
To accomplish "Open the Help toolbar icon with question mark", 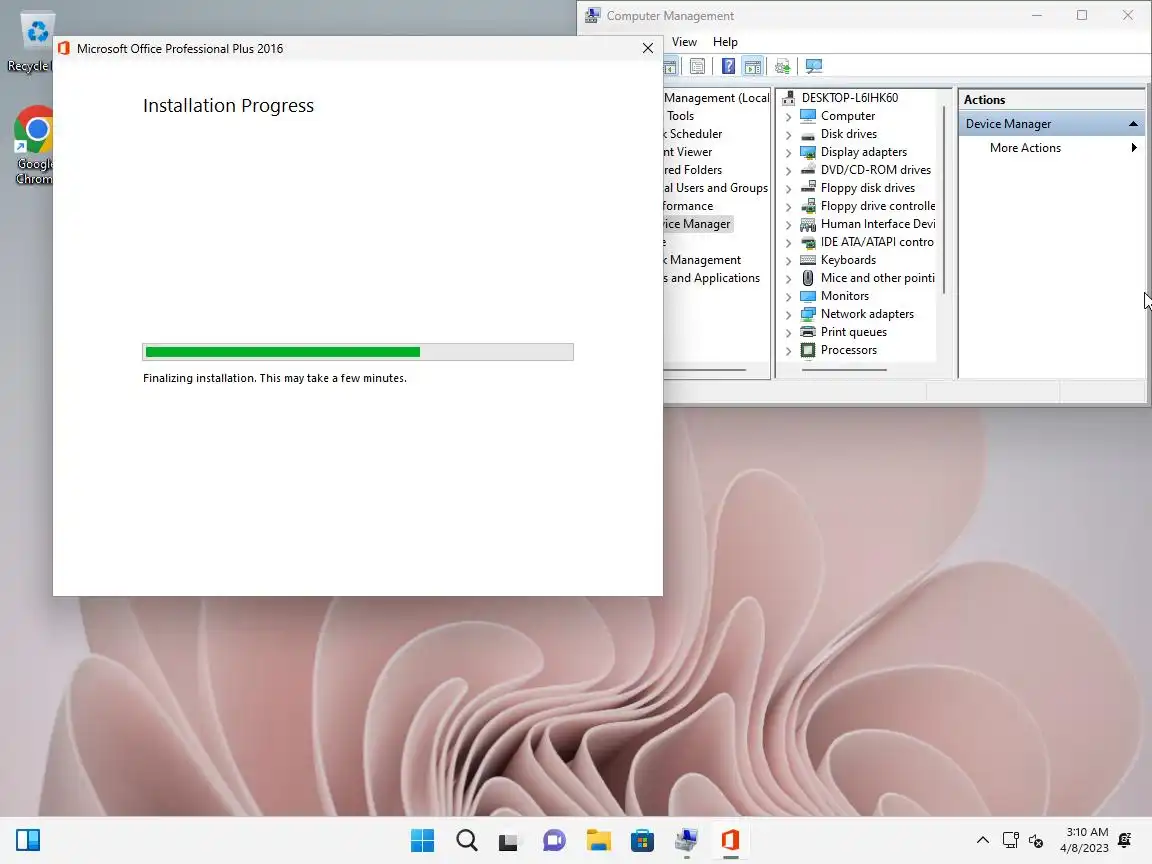I will point(728,66).
